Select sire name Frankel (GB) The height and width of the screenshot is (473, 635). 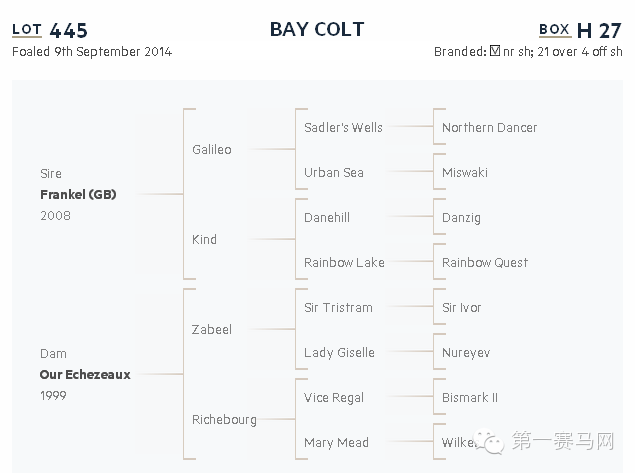[78, 195]
